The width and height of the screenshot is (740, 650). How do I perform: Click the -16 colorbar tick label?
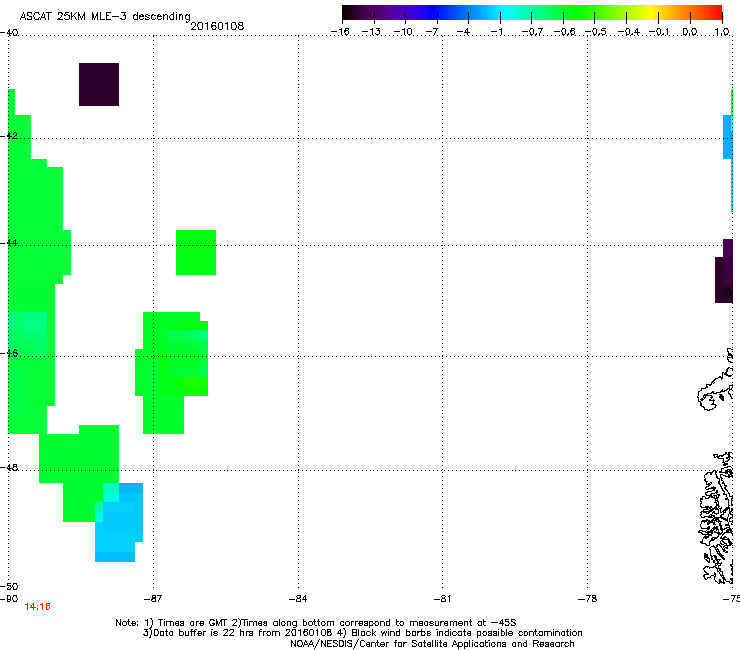(340, 32)
